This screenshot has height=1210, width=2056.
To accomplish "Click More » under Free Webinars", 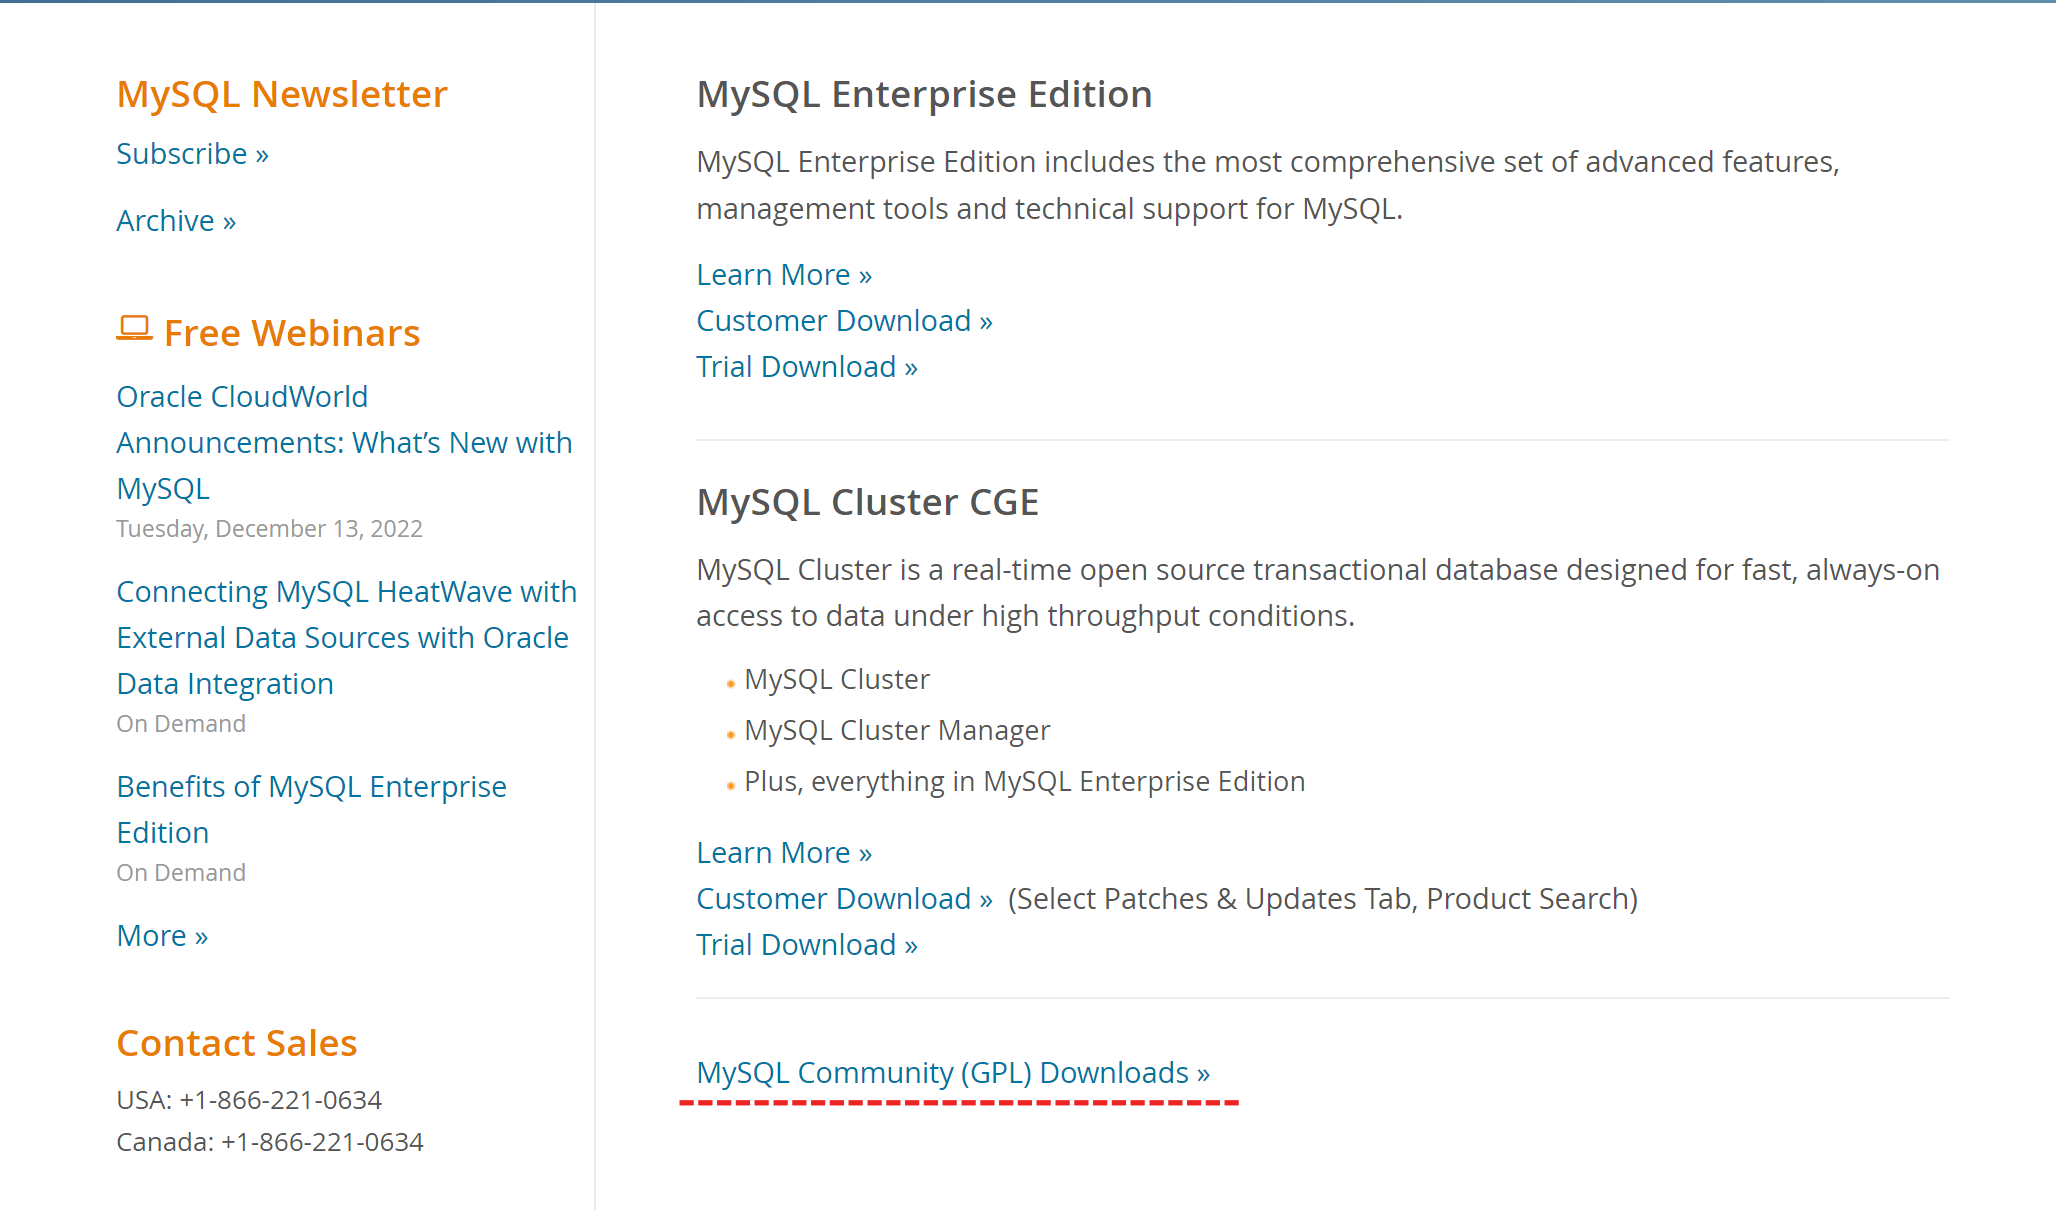I will tap(162, 936).
